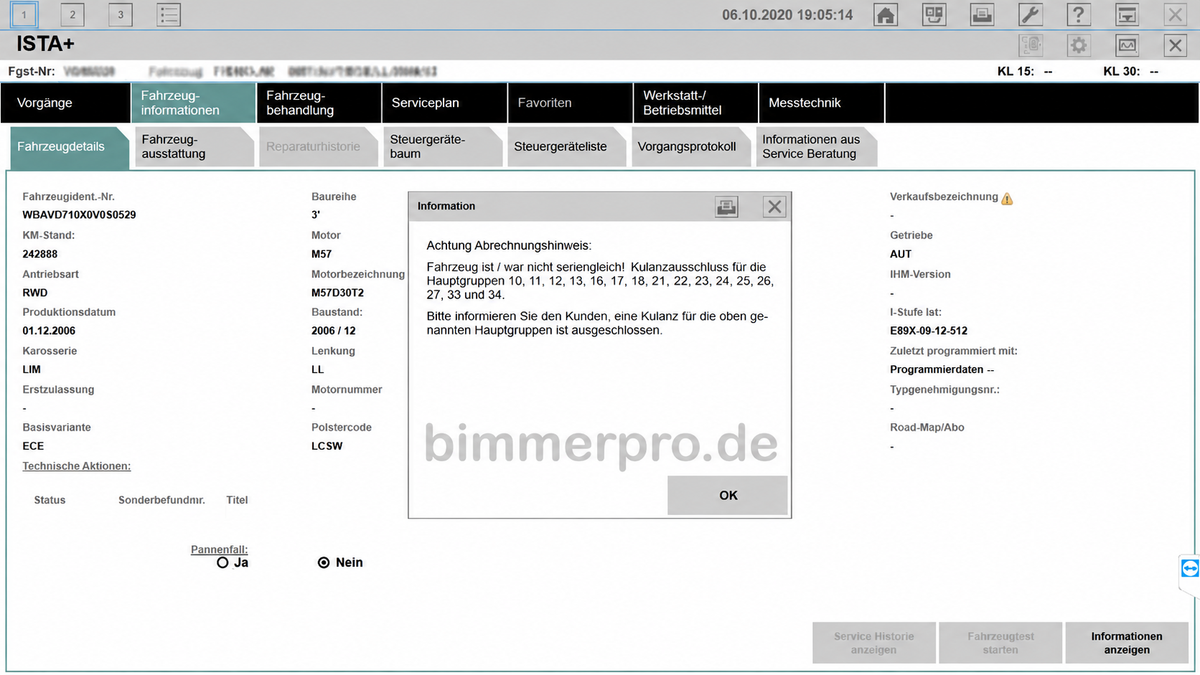Open the Vorgänge menu

point(65,103)
